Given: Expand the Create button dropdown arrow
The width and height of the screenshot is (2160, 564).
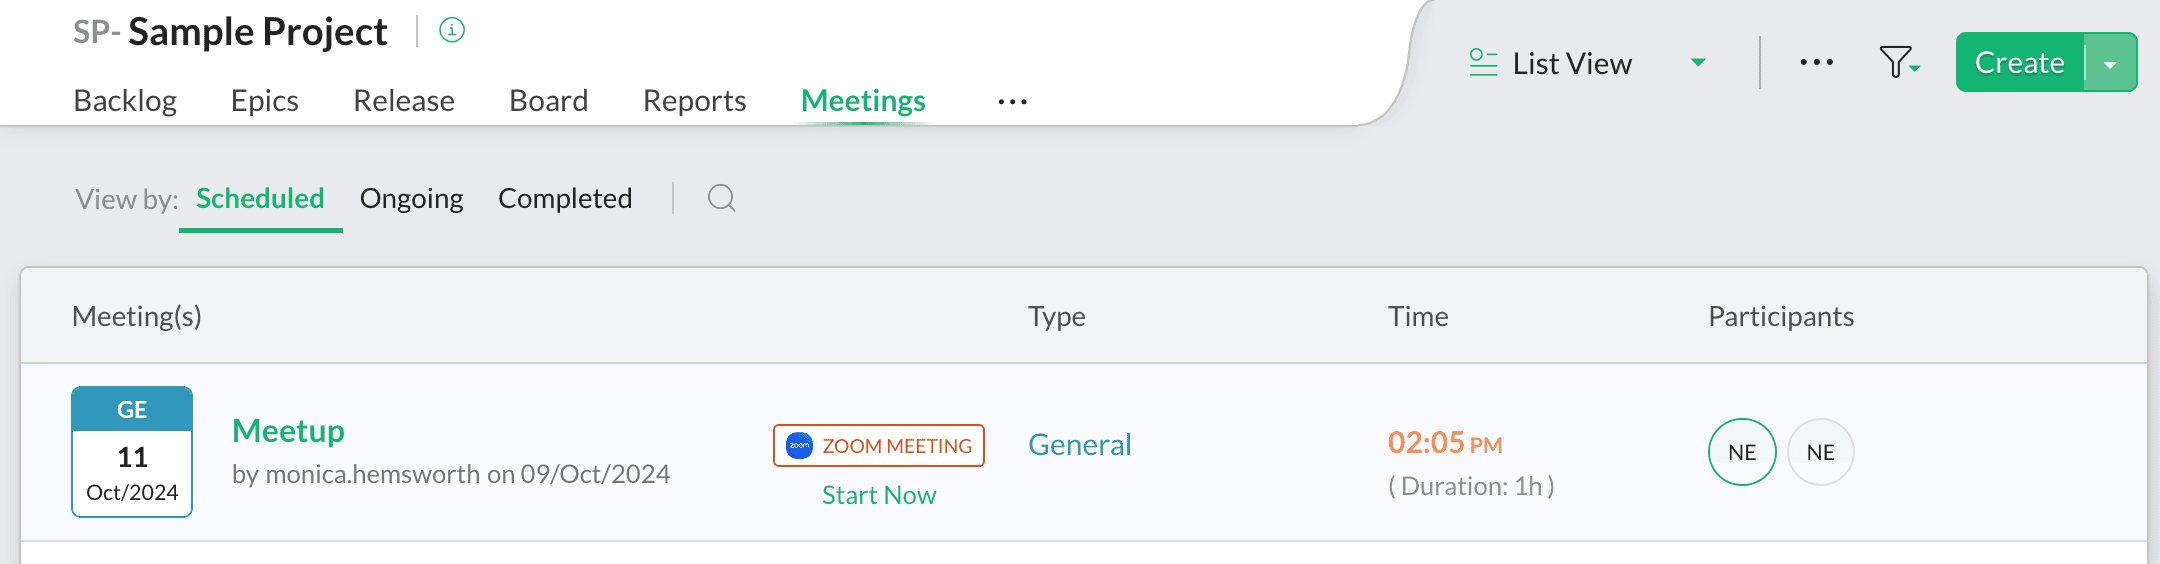Looking at the screenshot, I should coord(2110,63).
